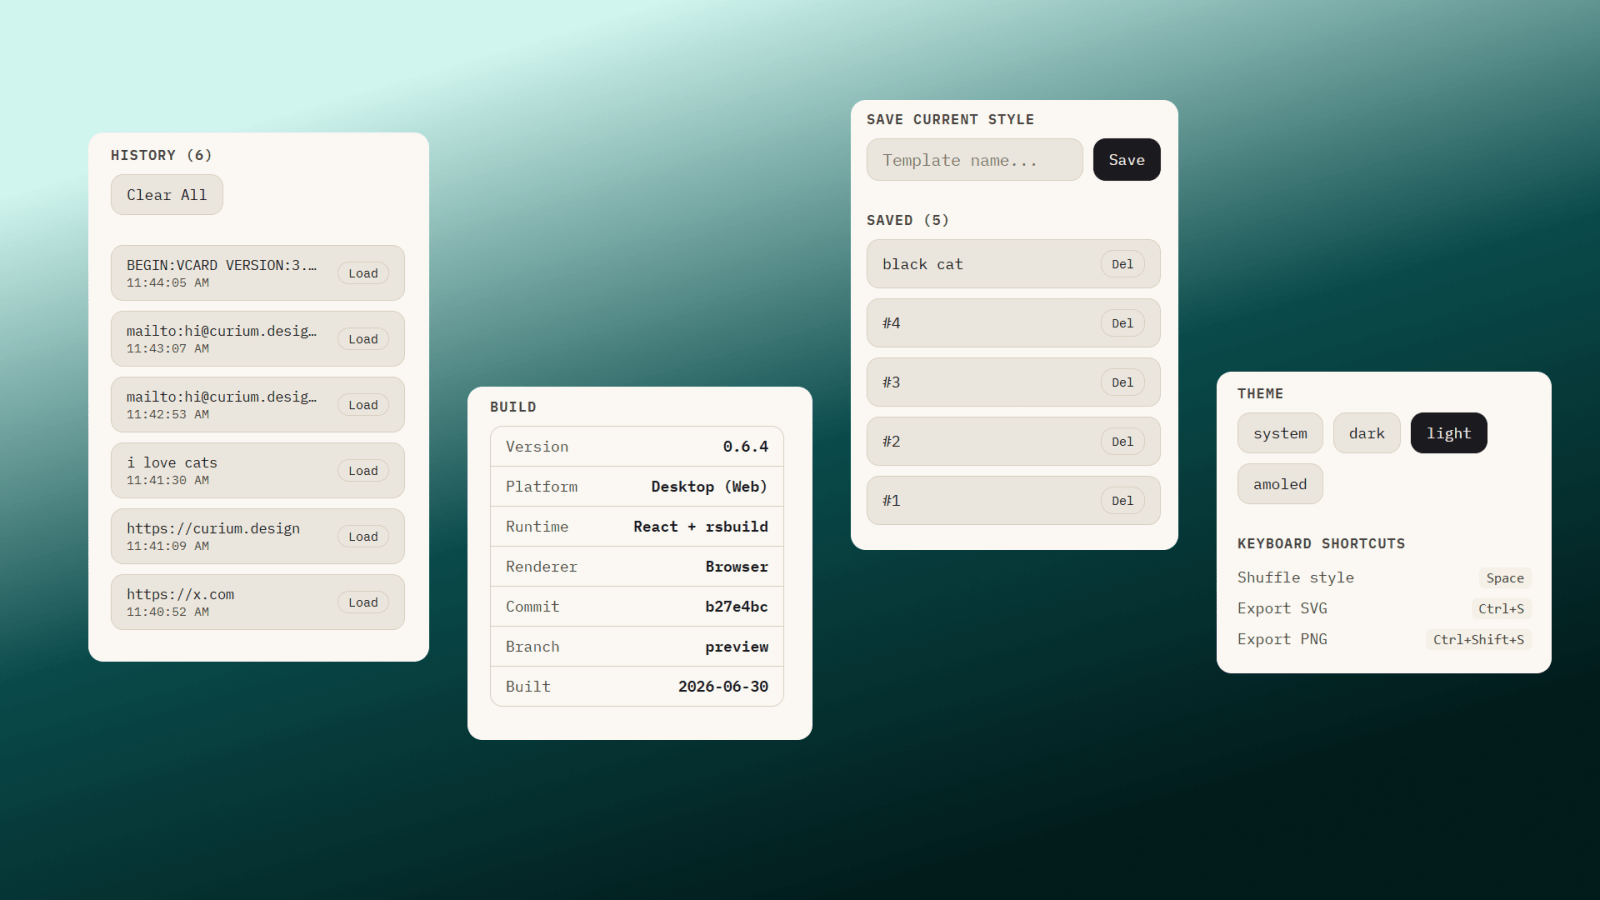Click the 11:40:52 AM timestamp
This screenshot has width=1600, height=900.
[x=168, y=612]
